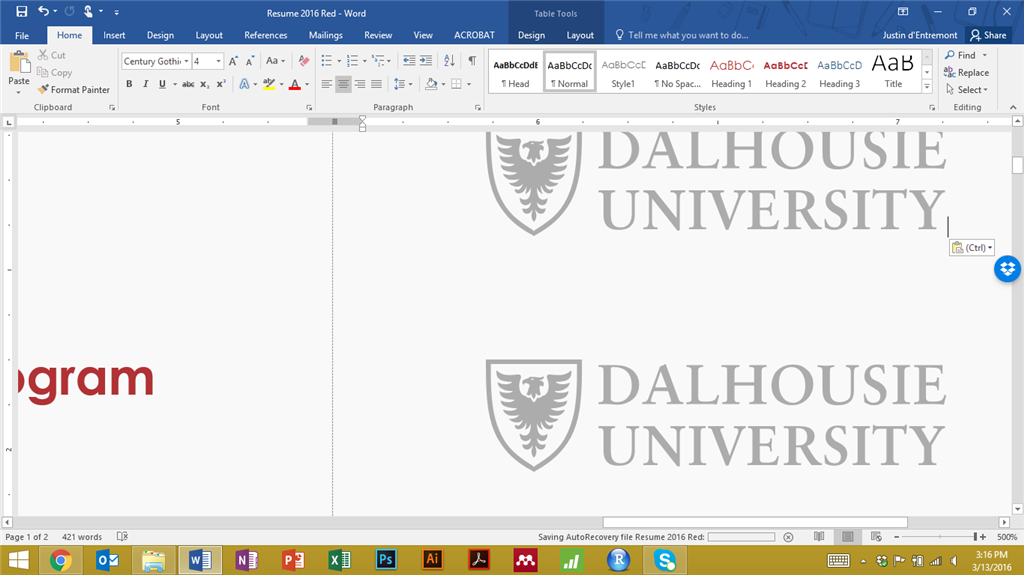Align text left
The image size is (1024, 575).
coord(327,84)
